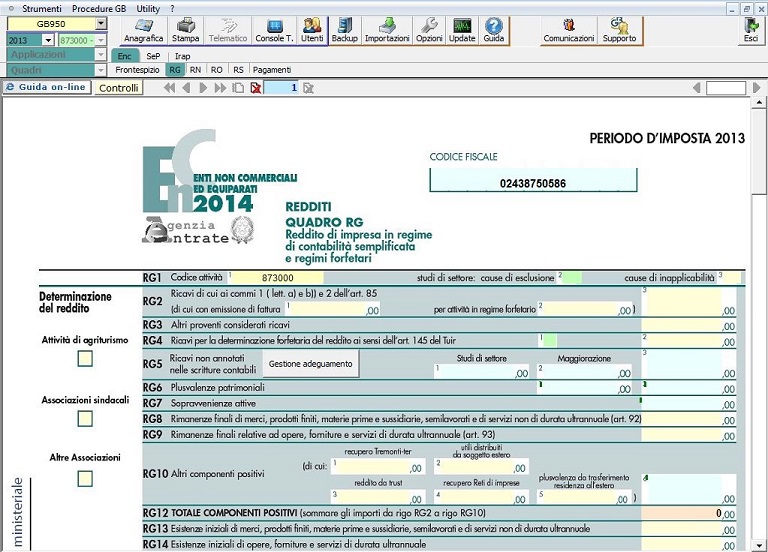Click the red delete module icon
Screen dimensions: 768x552
pos(255,88)
